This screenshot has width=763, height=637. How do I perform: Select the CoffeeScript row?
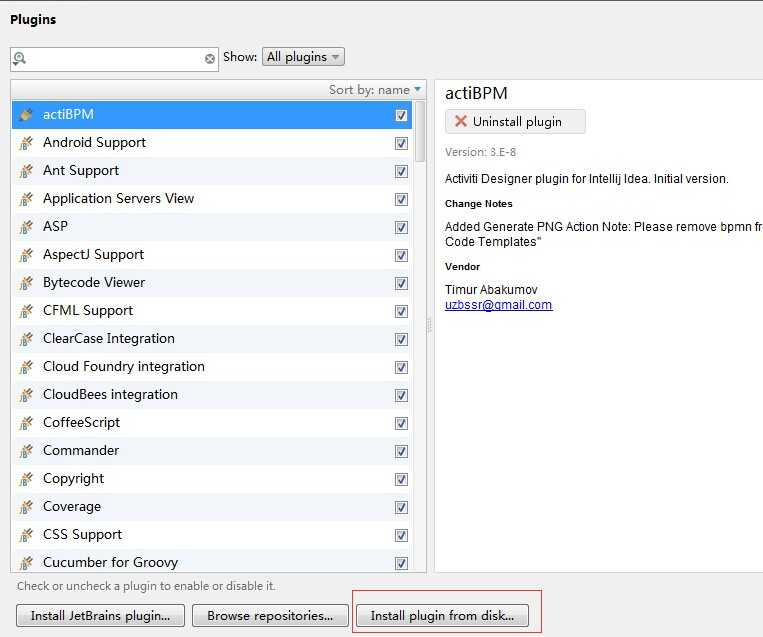pos(212,423)
